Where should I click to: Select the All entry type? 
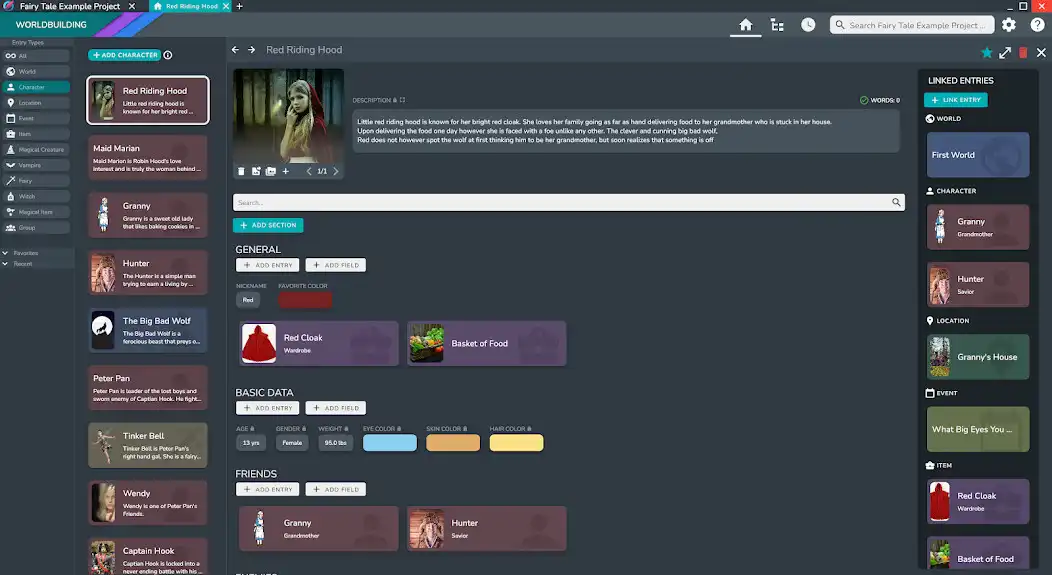pos(36,56)
